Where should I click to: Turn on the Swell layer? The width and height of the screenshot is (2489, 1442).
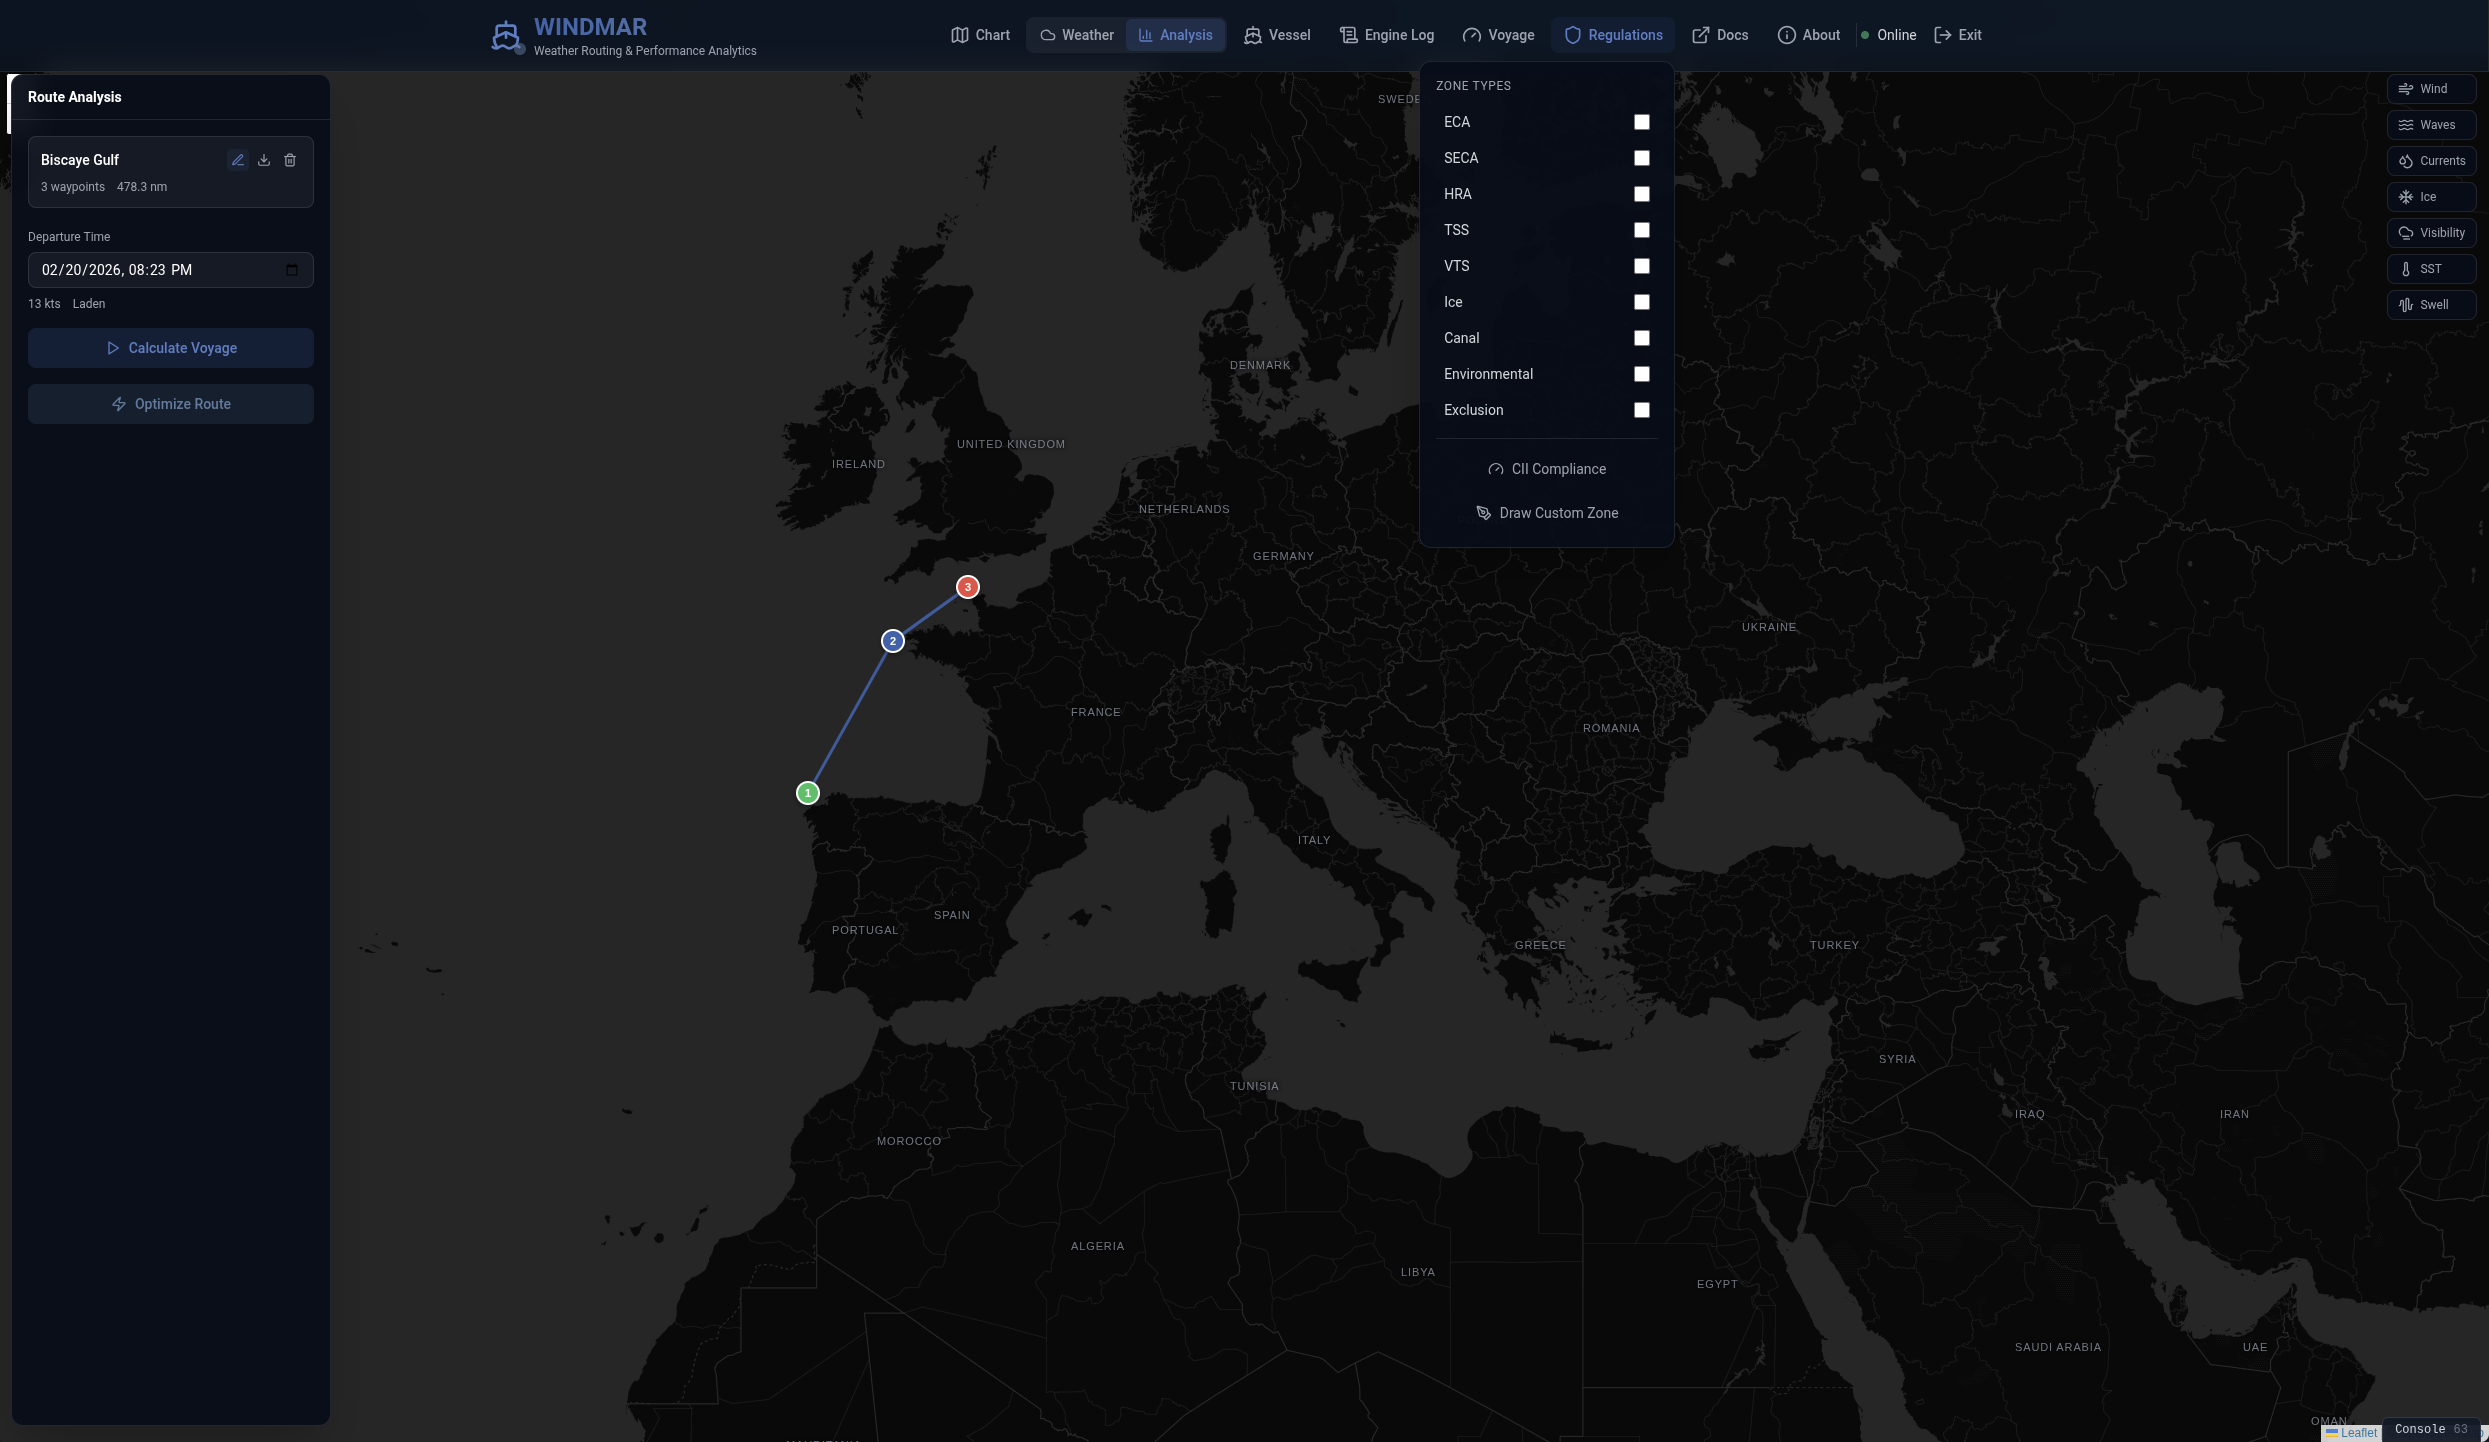point(2431,305)
